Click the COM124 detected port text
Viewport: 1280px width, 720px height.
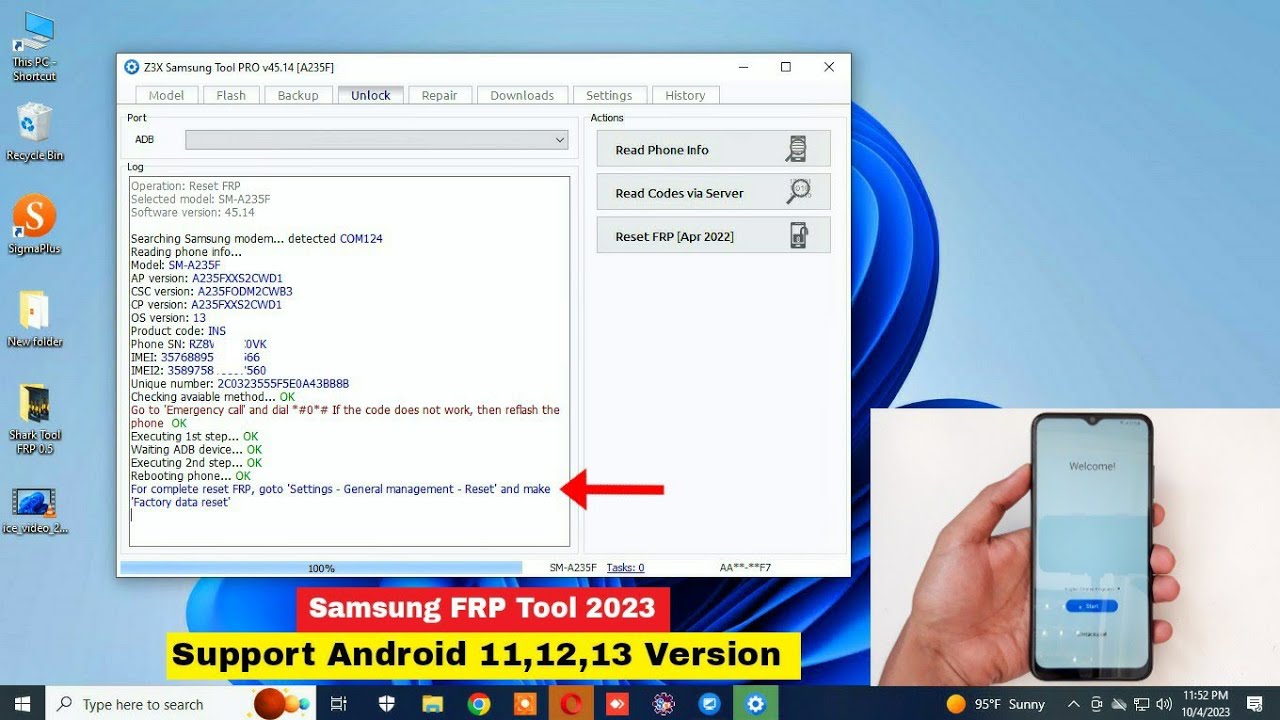(x=361, y=239)
